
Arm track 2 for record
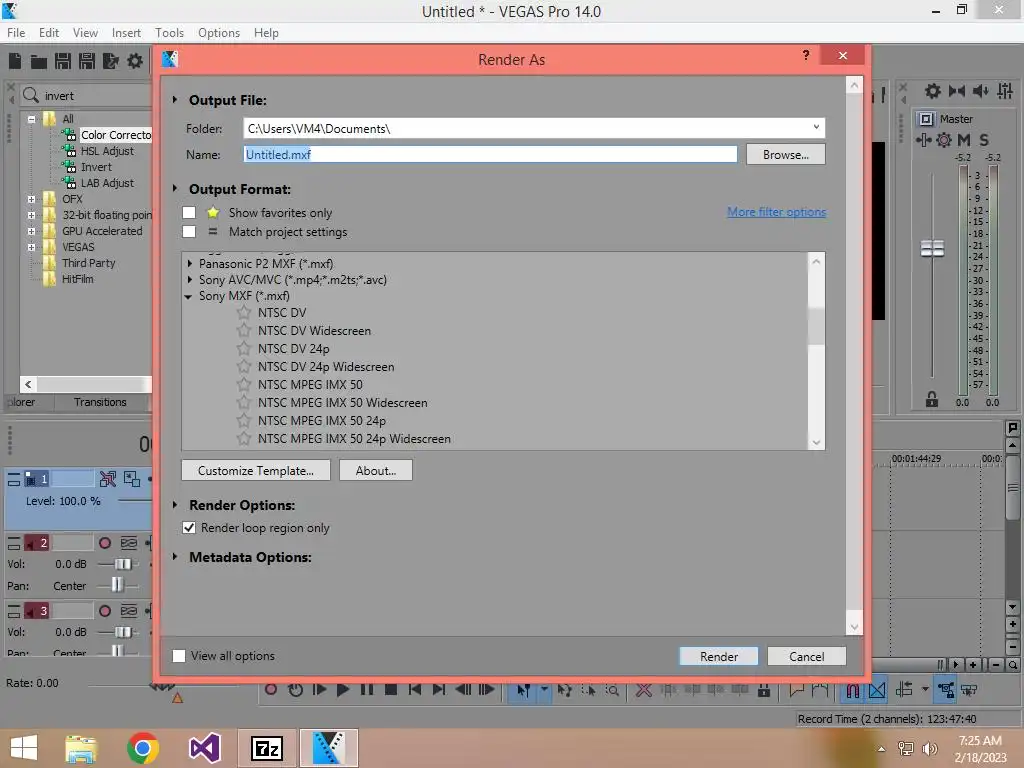point(104,543)
